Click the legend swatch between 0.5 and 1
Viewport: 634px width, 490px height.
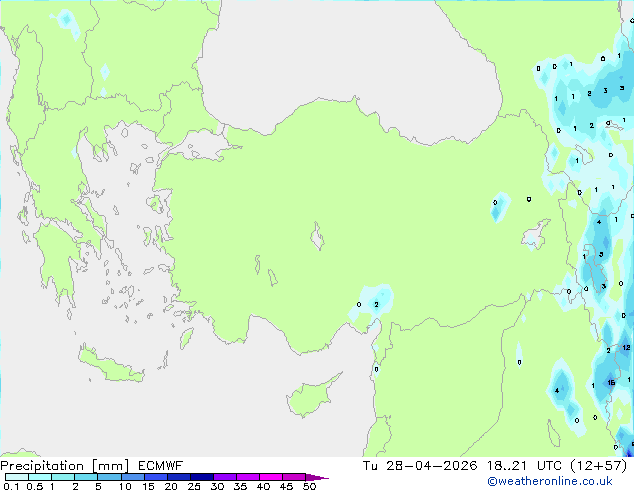coord(40,477)
